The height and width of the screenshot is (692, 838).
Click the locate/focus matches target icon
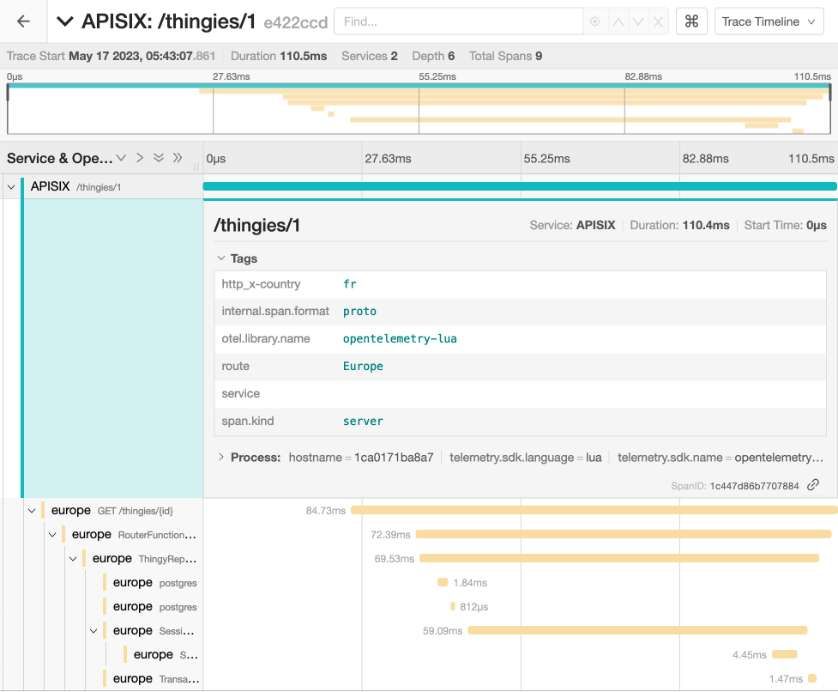pos(596,21)
